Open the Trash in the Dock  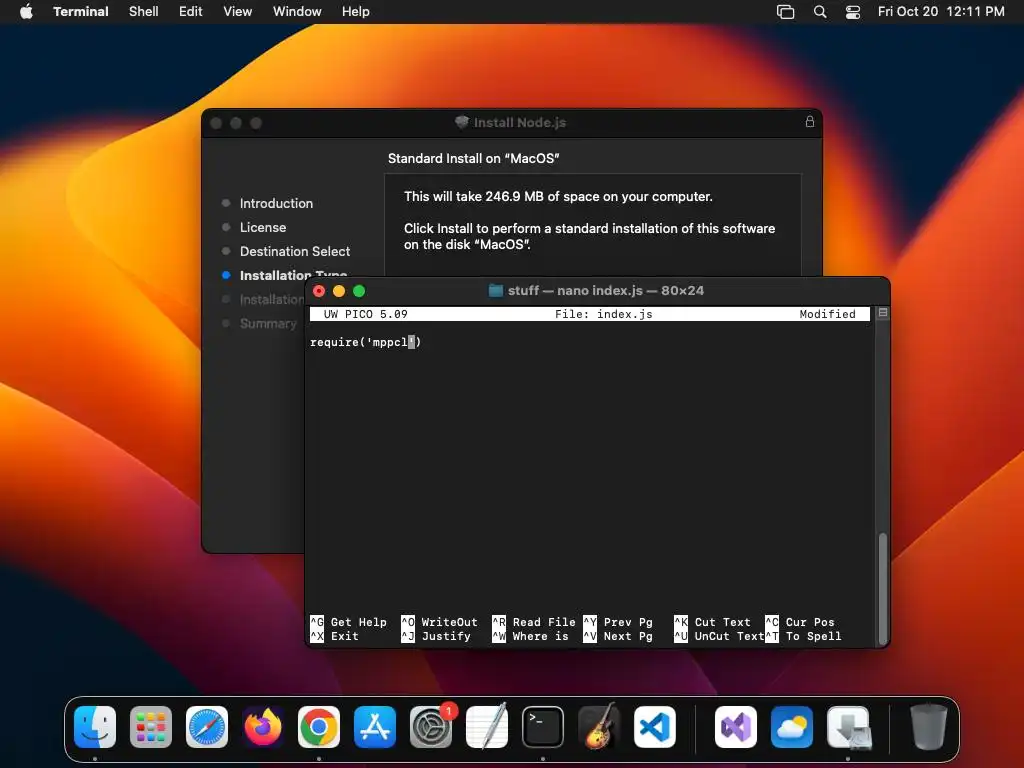929,727
